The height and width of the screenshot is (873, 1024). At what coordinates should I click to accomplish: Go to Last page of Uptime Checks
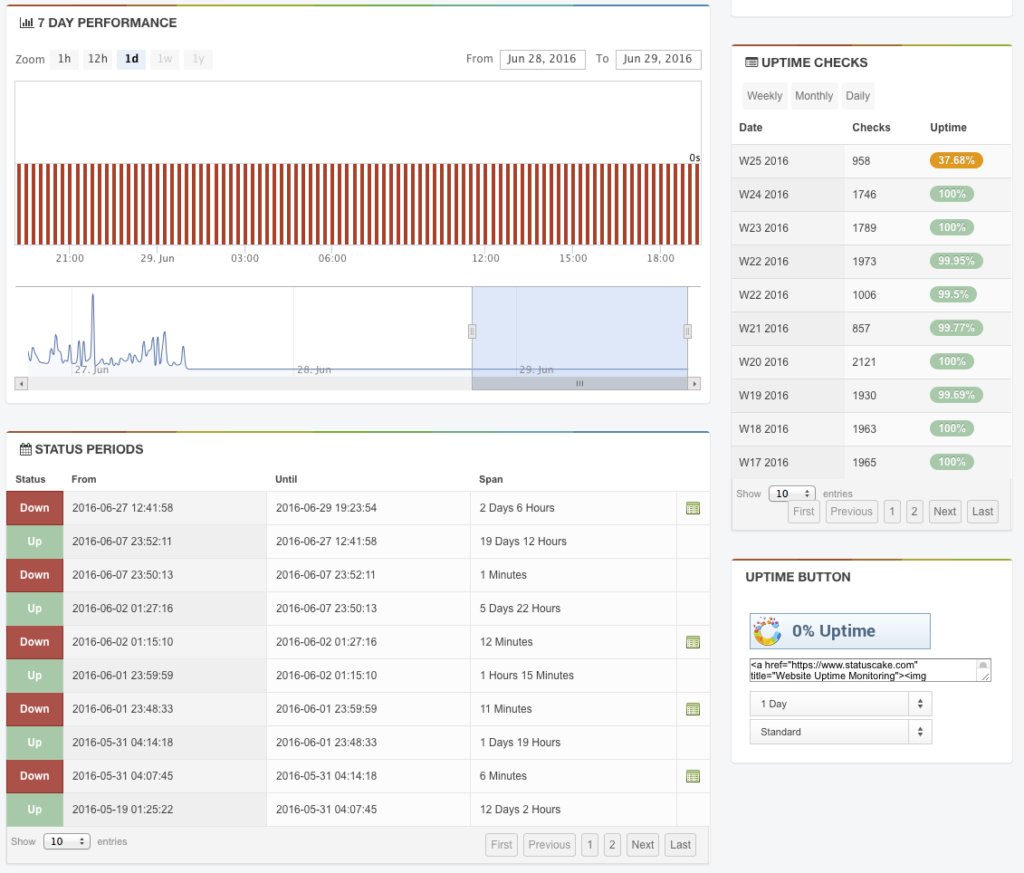coord(982,512)
